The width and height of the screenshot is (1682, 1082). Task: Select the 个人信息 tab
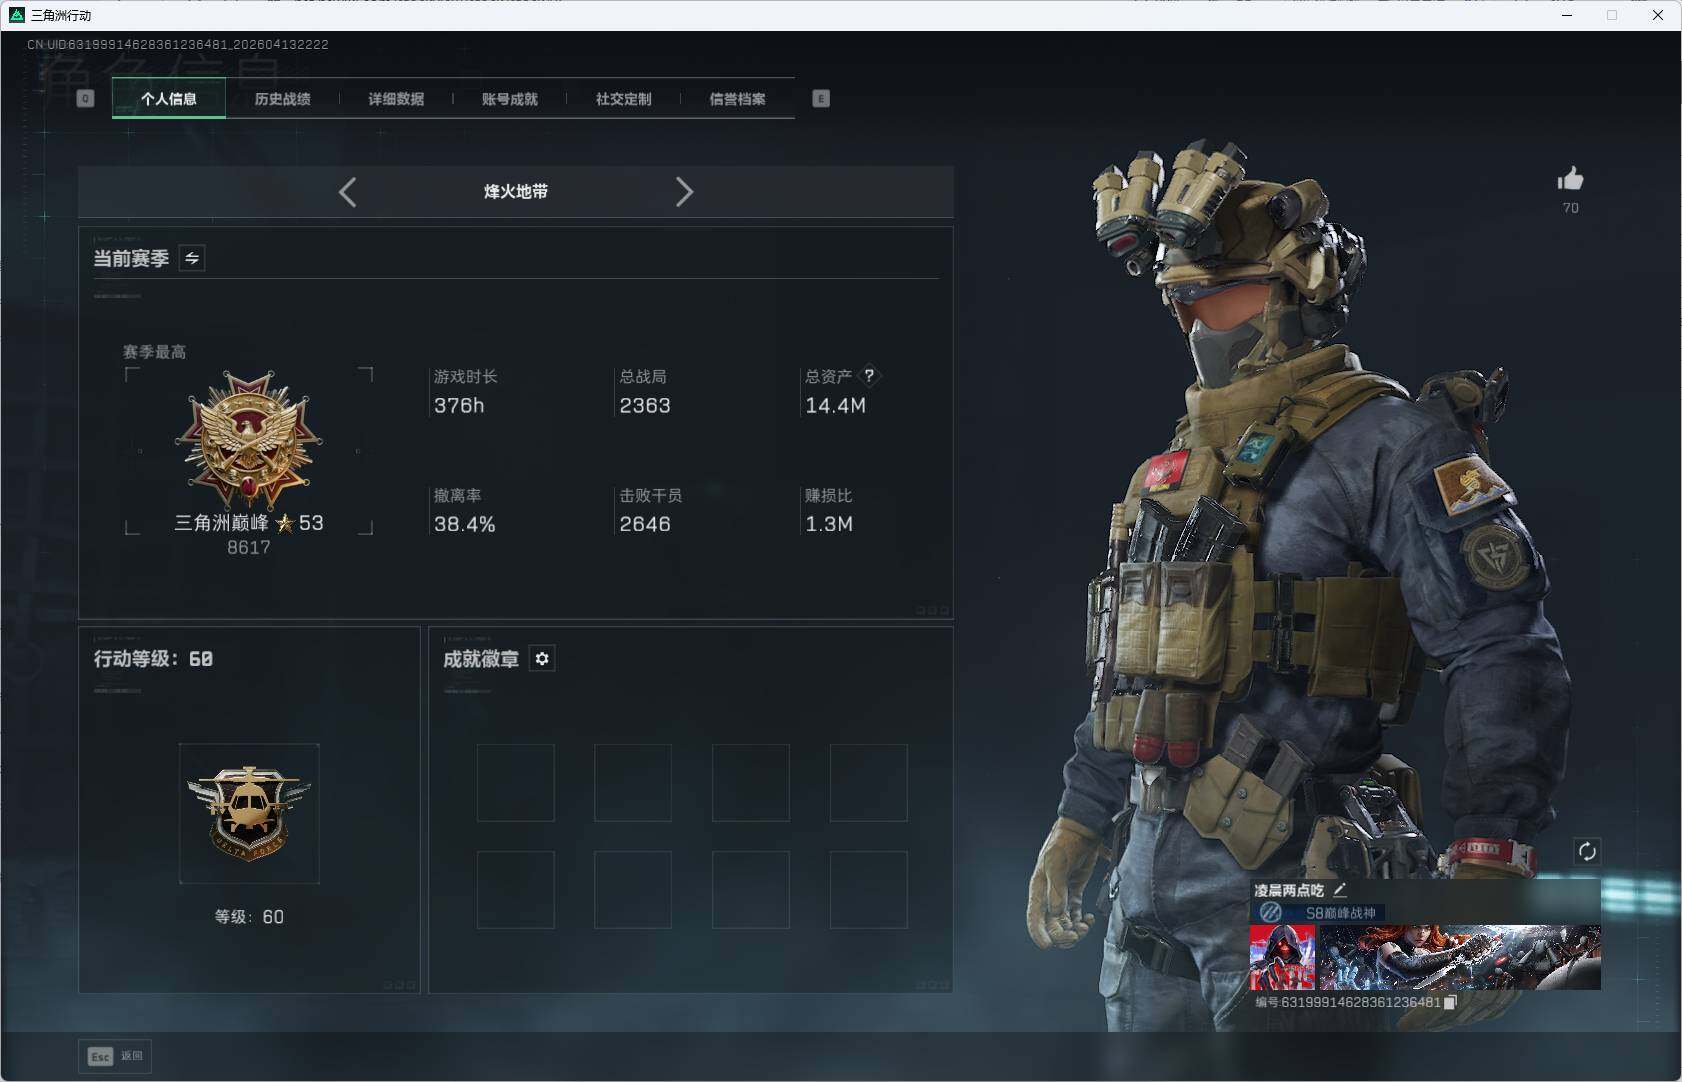[169, 99]
